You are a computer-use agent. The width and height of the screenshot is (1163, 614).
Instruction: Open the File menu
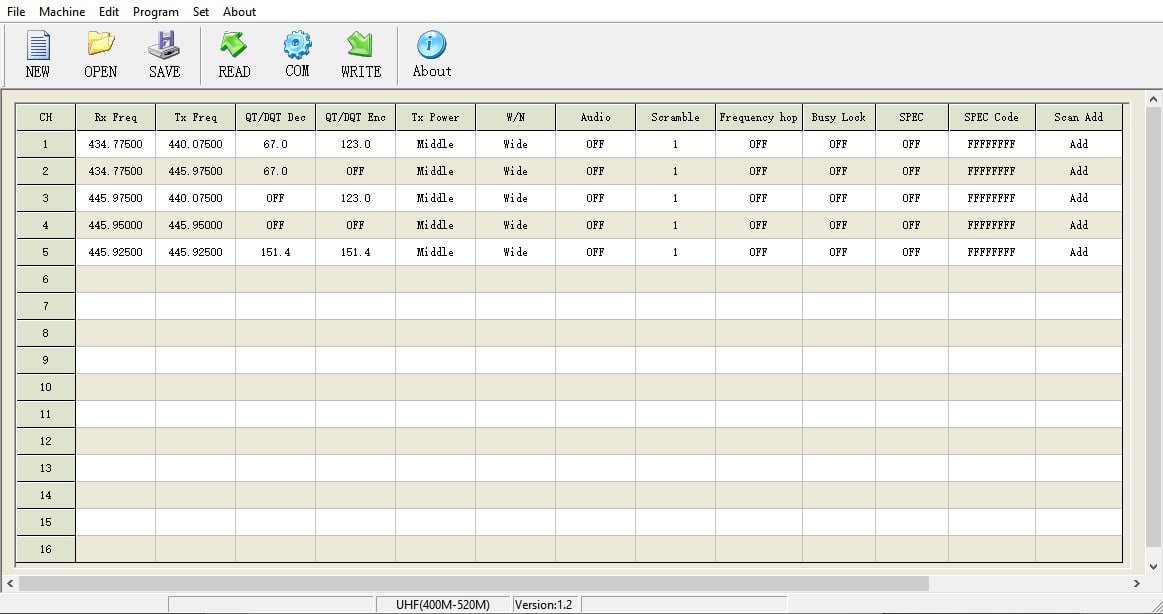pos(16,12)
